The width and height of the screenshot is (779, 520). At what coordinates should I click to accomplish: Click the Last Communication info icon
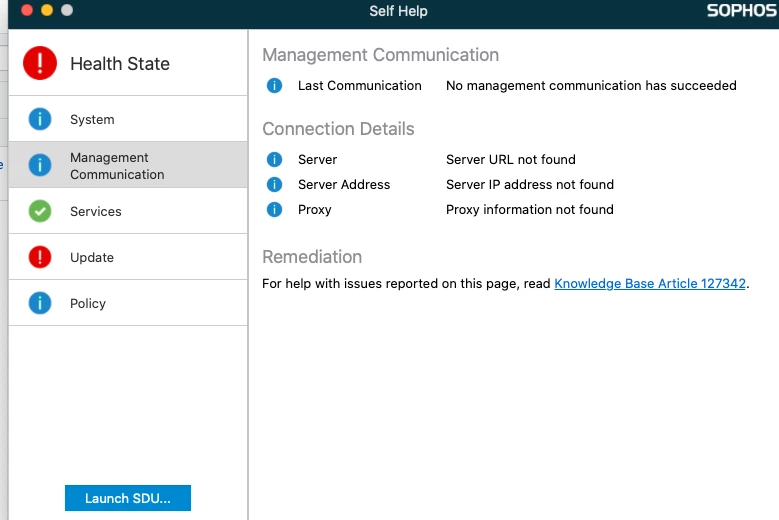click(275, 86)
